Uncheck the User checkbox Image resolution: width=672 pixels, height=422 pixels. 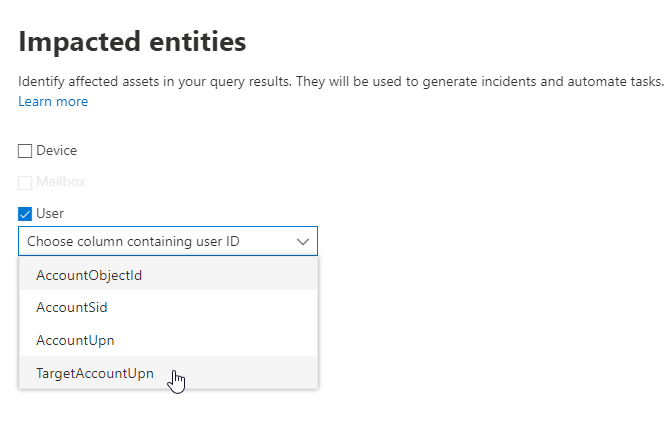[25, 213]
